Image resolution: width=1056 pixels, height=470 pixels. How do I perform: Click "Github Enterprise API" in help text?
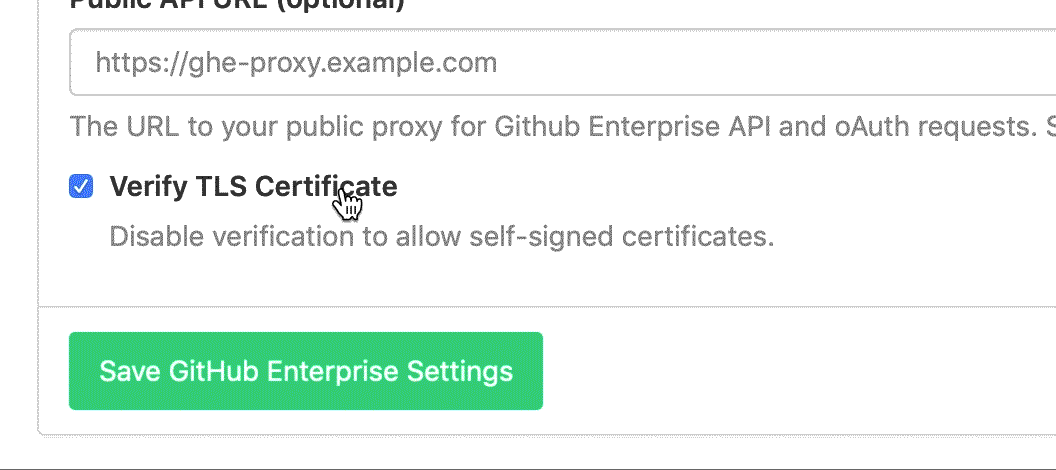pos(610,127)
